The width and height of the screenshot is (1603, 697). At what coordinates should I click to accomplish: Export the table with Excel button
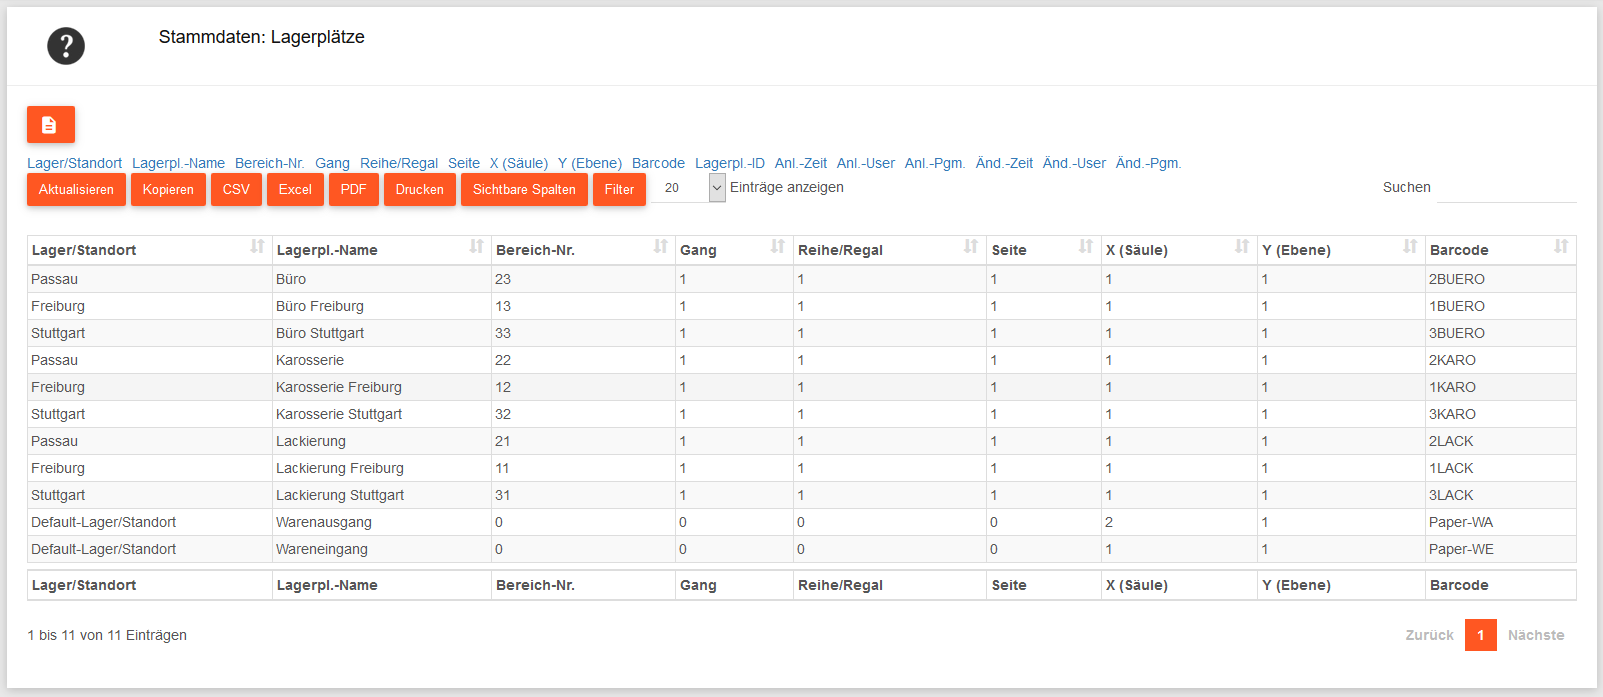tap(295, 189)
